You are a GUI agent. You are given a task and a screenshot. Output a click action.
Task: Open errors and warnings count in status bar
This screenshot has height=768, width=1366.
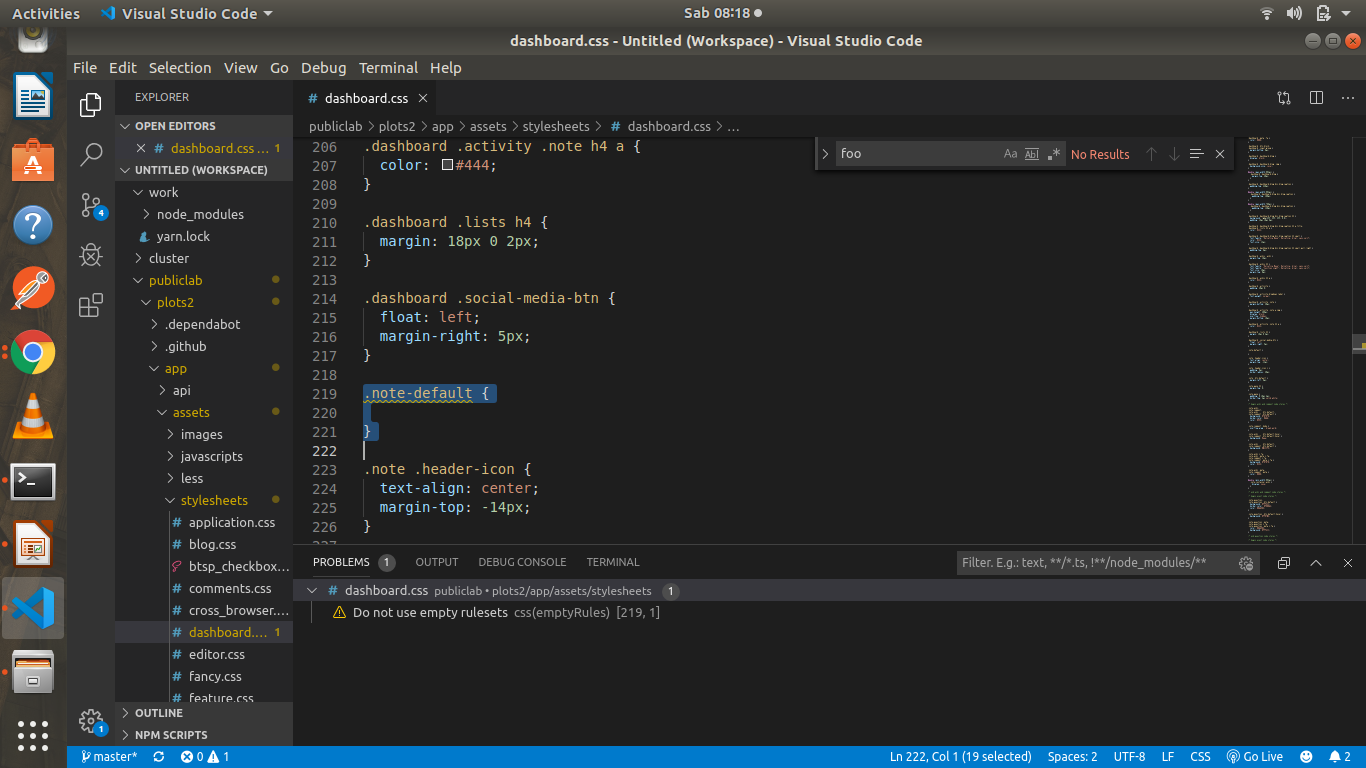[205, 757]
